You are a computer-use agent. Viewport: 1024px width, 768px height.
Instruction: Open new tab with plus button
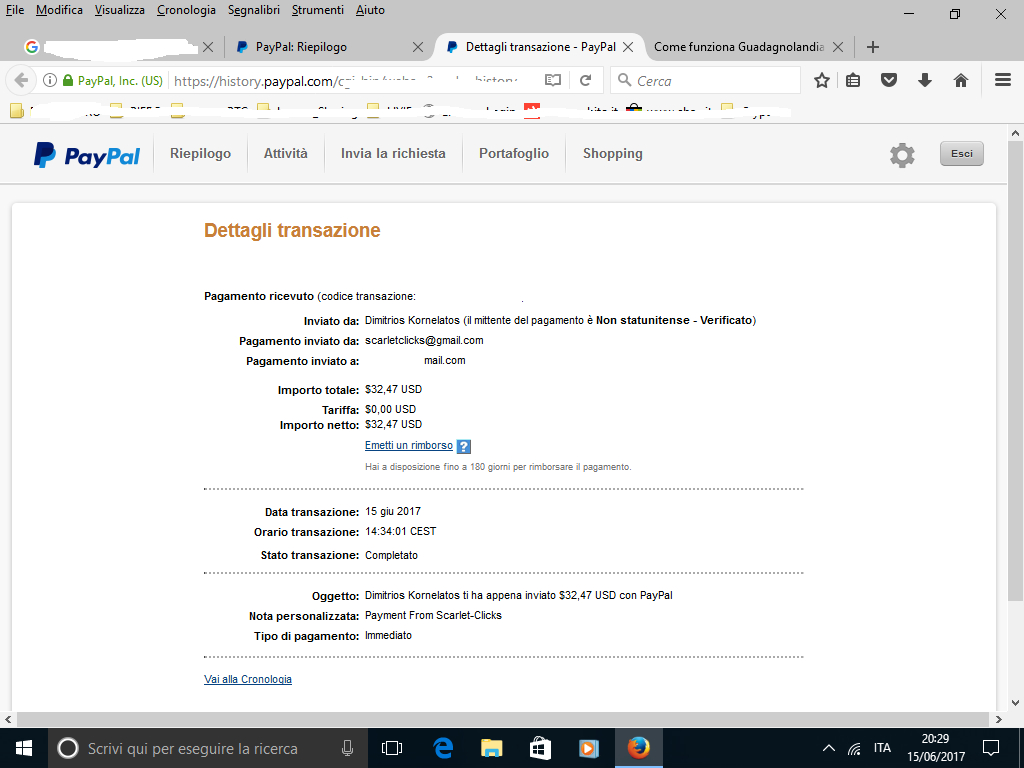click(x=872, y=47)
